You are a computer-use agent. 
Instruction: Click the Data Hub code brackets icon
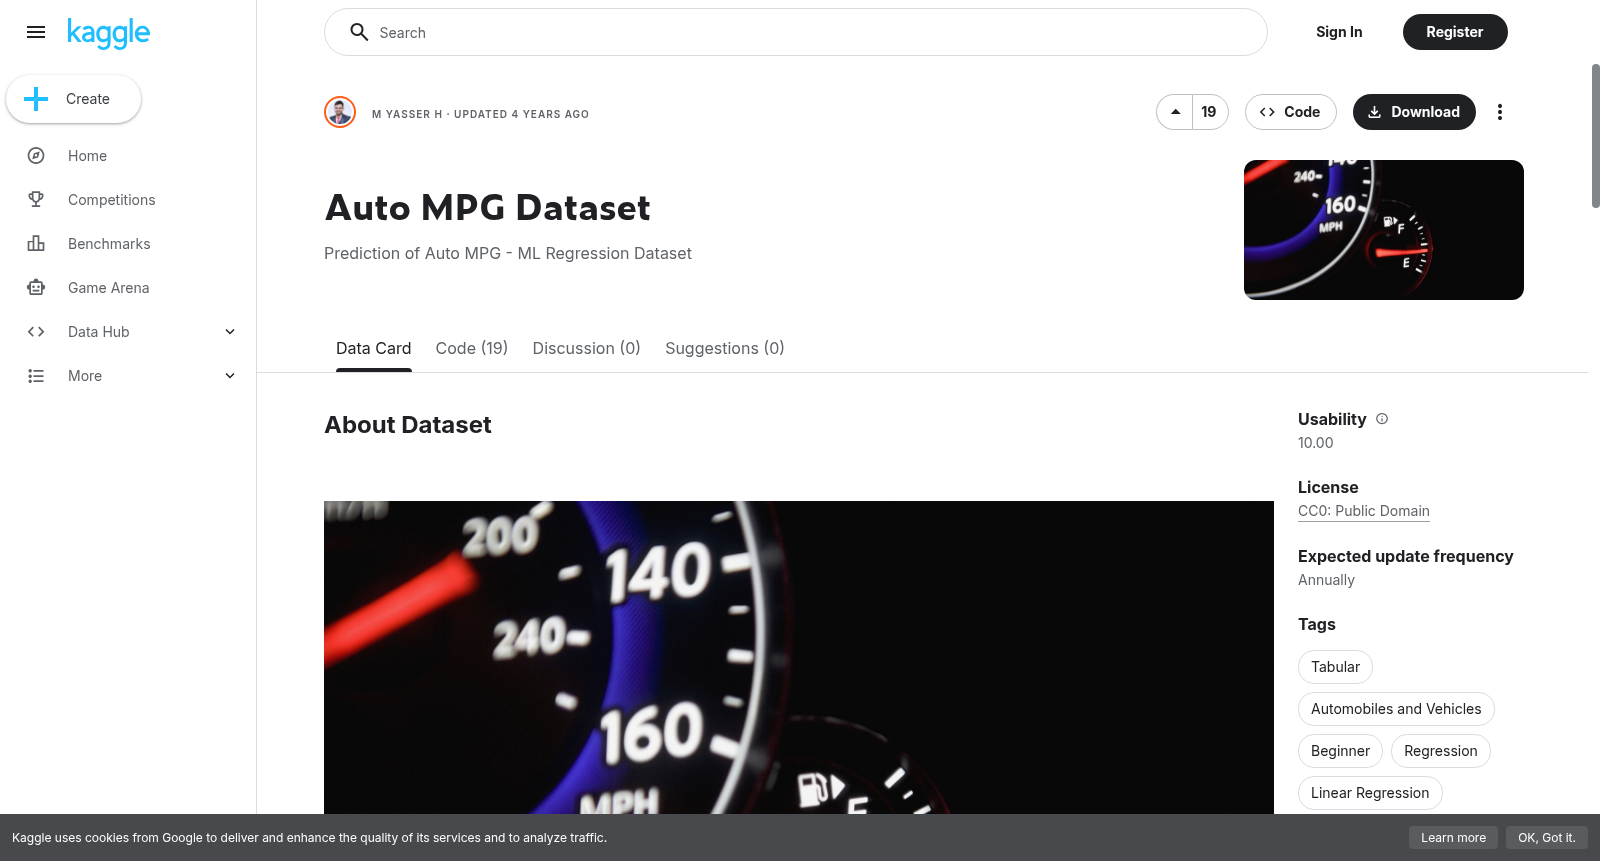(36, 332)
